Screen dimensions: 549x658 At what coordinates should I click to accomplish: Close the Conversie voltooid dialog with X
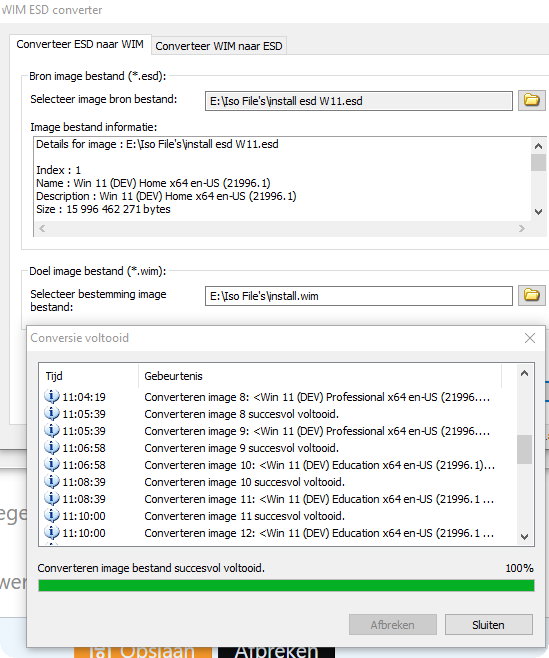pos(530,338)
